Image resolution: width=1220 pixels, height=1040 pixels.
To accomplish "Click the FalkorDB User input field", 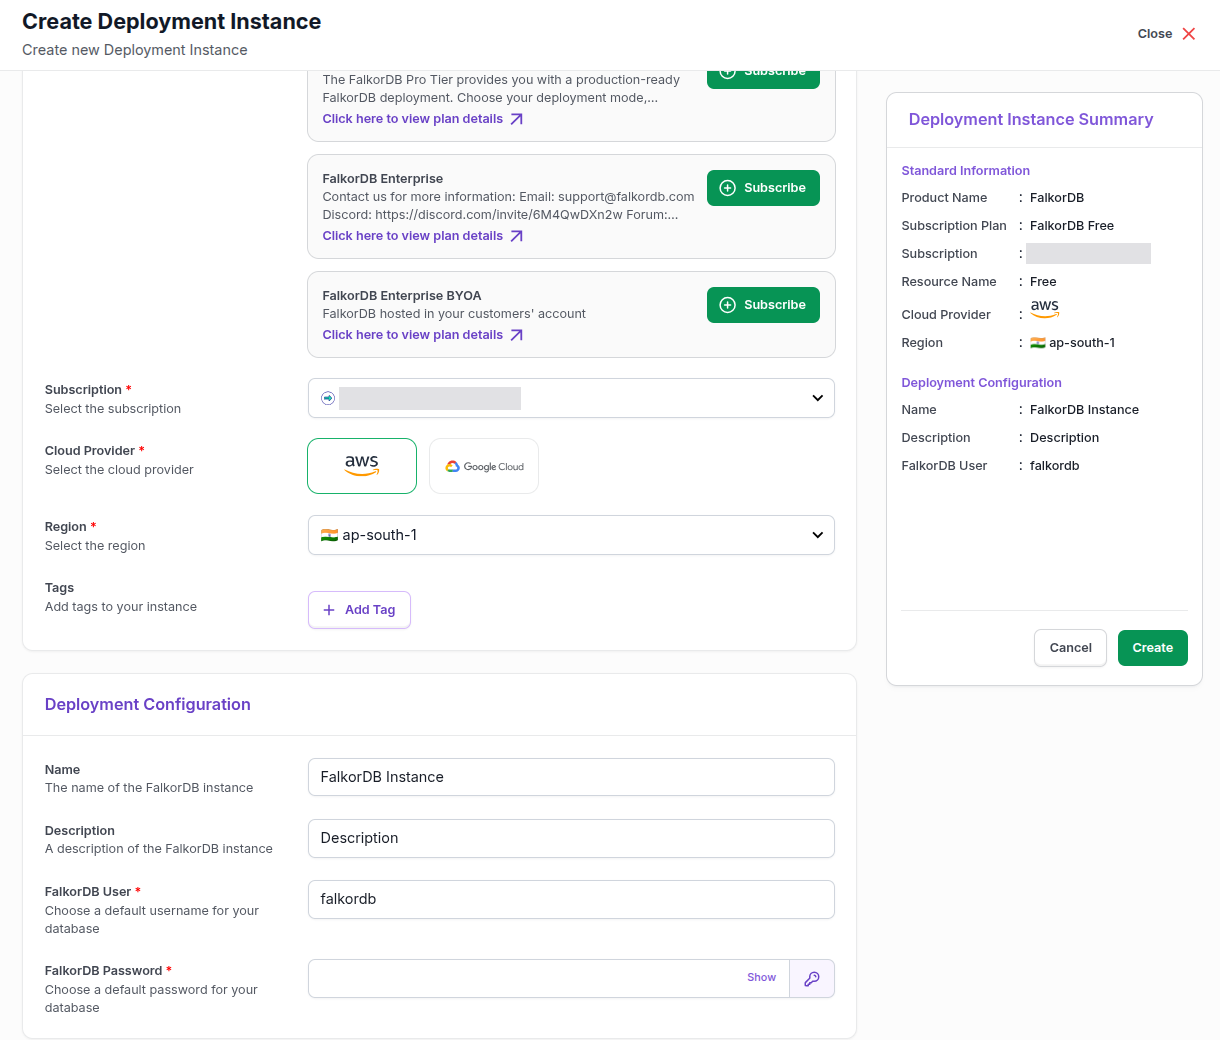I will point(571,899).
